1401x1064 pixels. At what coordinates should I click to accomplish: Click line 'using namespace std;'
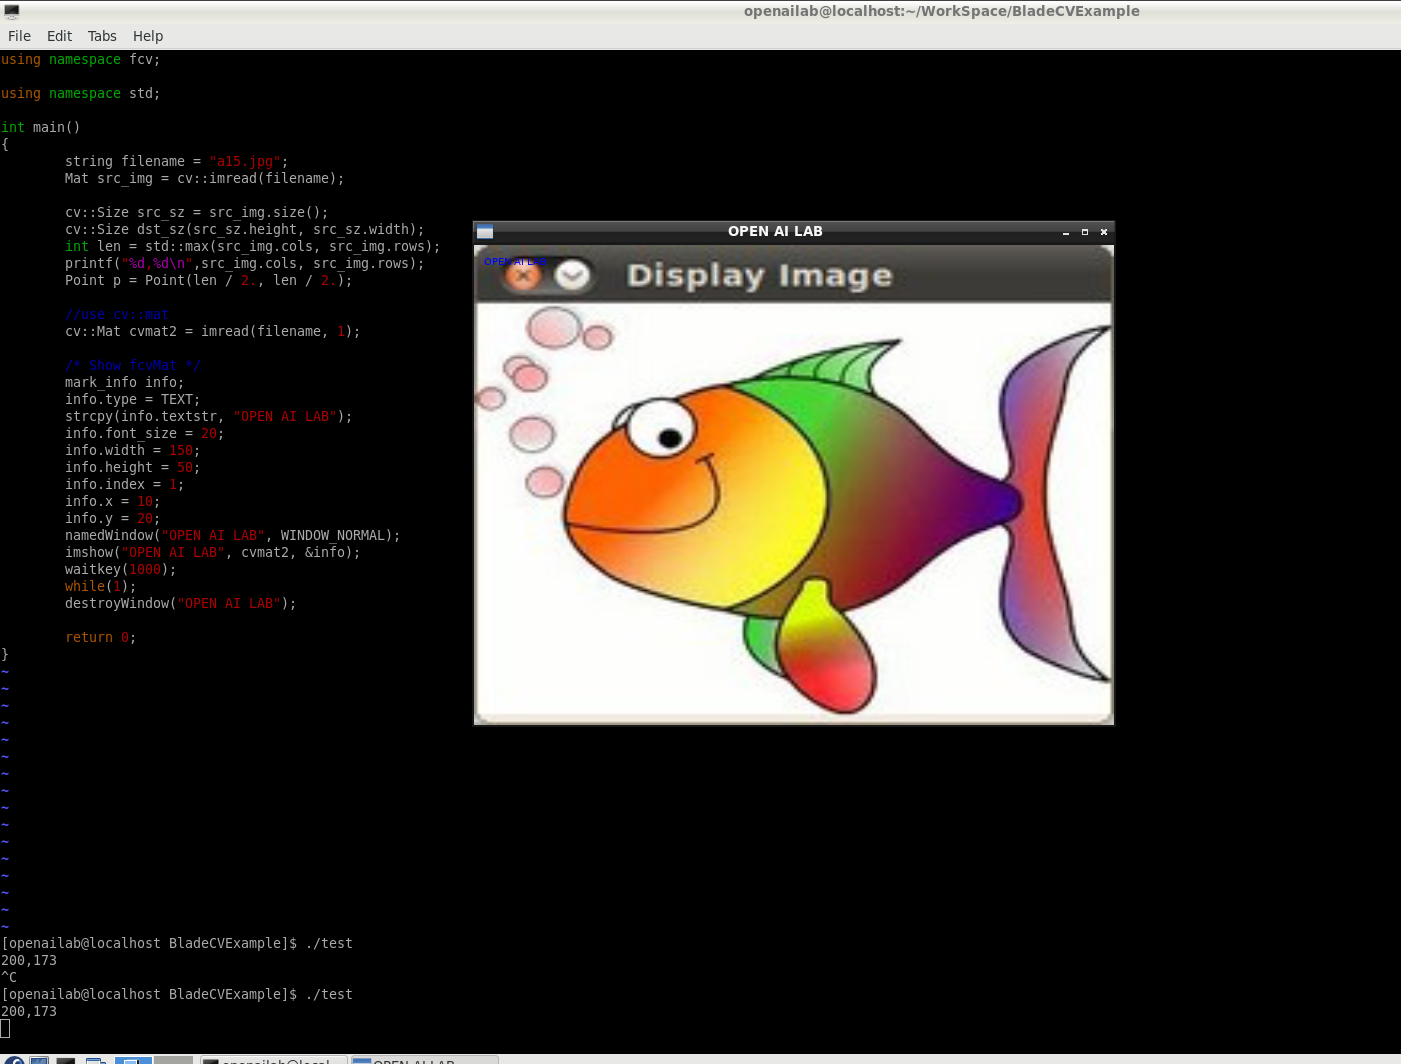point(80,93)
